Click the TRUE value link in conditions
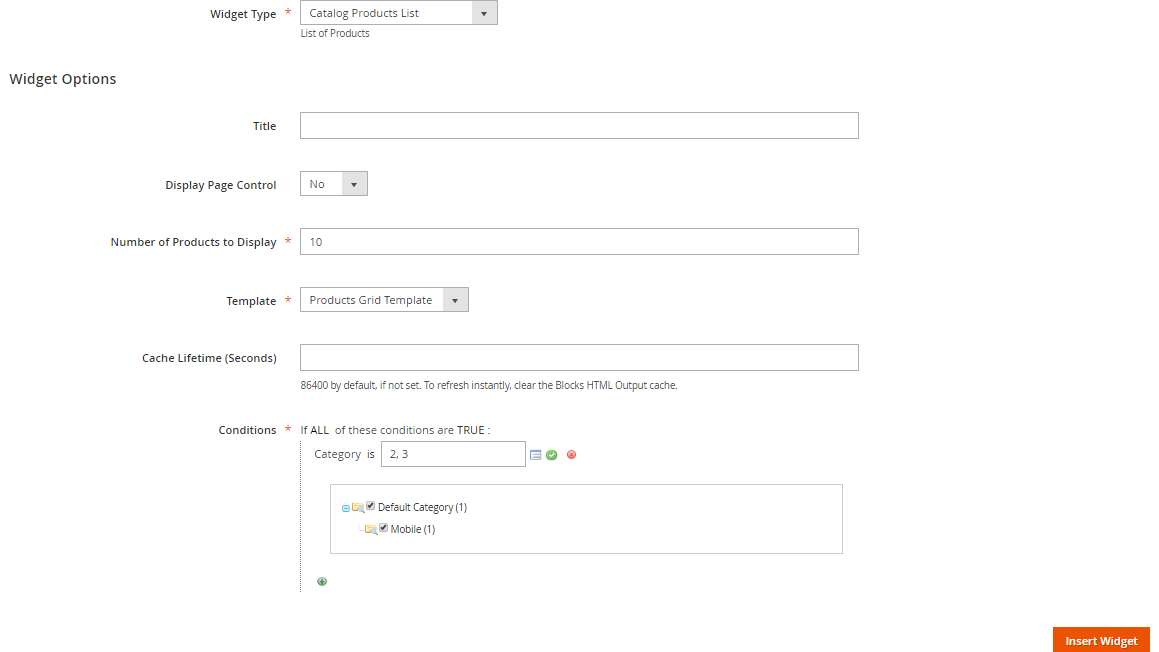The height and width of the screenshot is (652, 1159). point(471,430)
